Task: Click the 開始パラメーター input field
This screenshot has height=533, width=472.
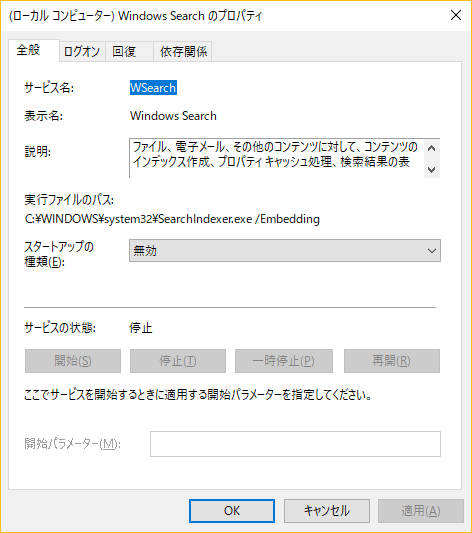Action: (295, 444)
